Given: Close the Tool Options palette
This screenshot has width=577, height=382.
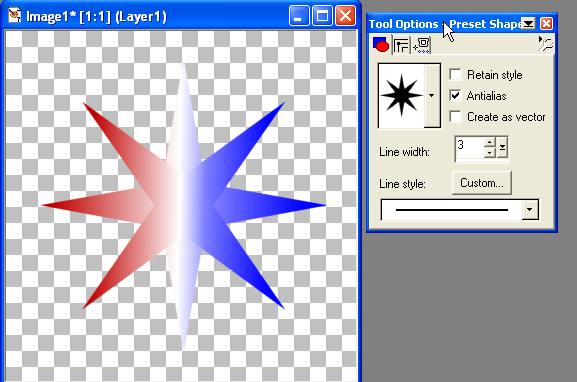Looking at the screenshot, I should (x=546, y=24).
